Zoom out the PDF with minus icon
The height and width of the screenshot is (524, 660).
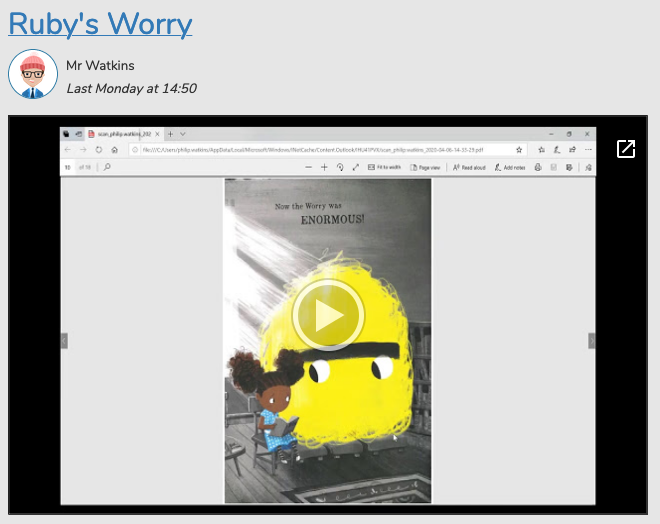(x=309, y=167)
